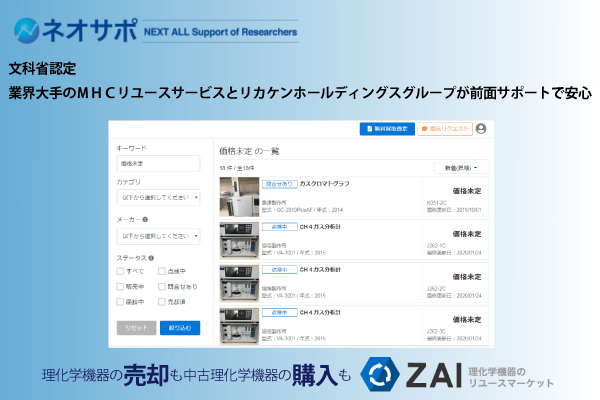Click the 点検中 badge in J262-2C row

[x=280, y=270]
